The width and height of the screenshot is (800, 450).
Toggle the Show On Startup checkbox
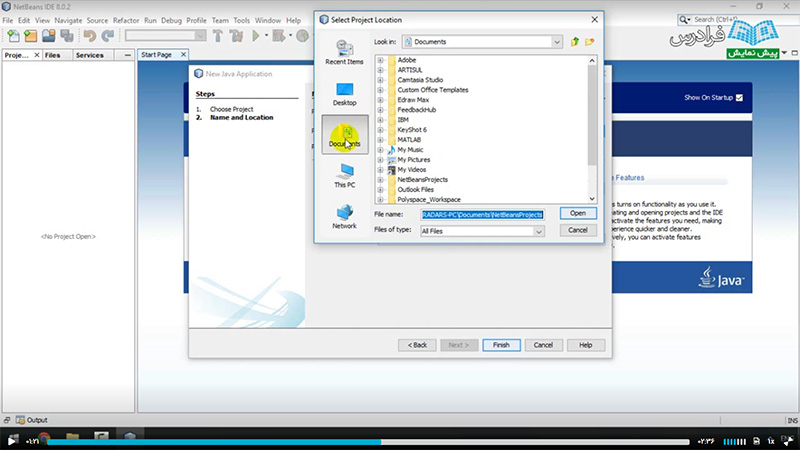pos(740,98)
